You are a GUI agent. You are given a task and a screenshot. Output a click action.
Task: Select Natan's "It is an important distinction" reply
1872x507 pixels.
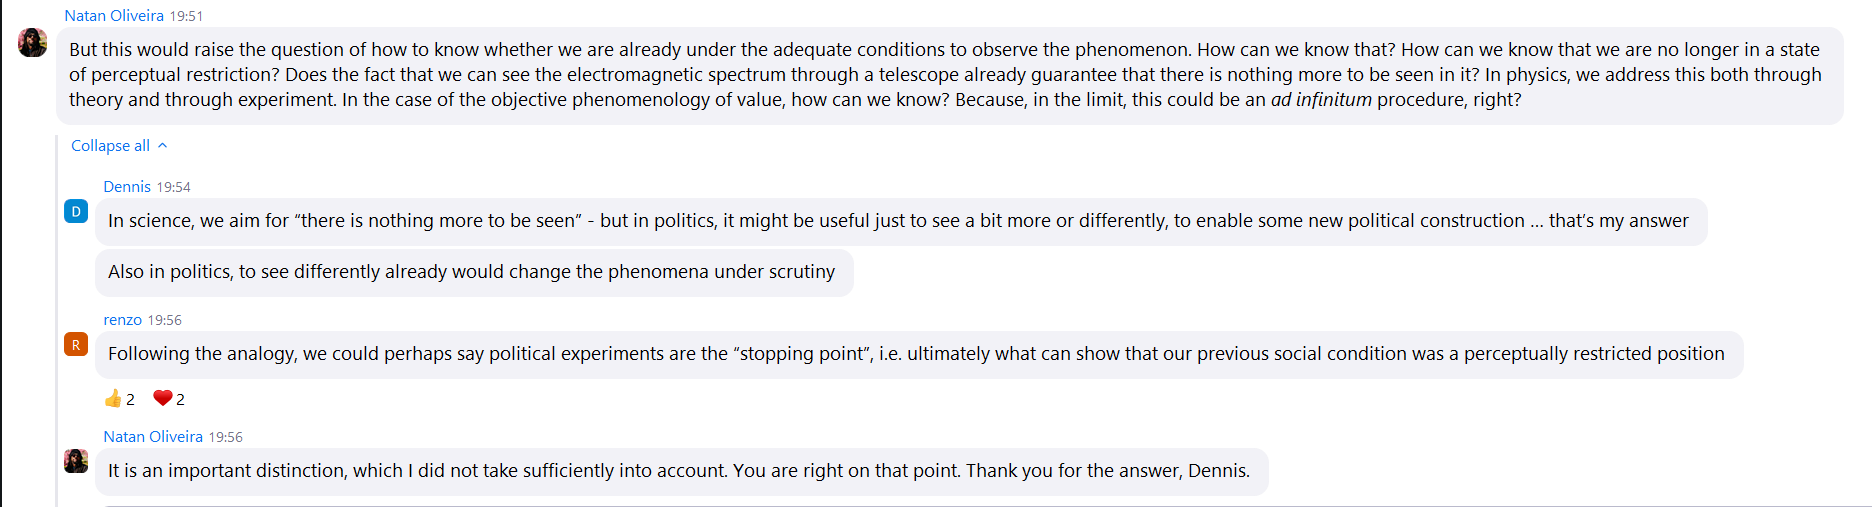[x=679, y=471]
